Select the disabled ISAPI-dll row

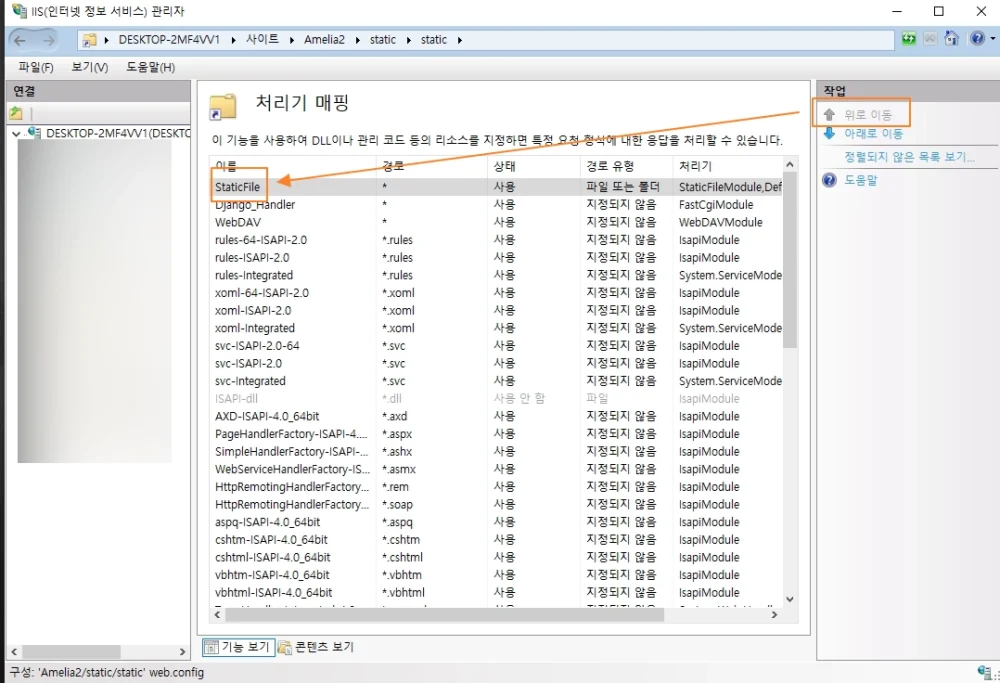[x=496, y=399]
